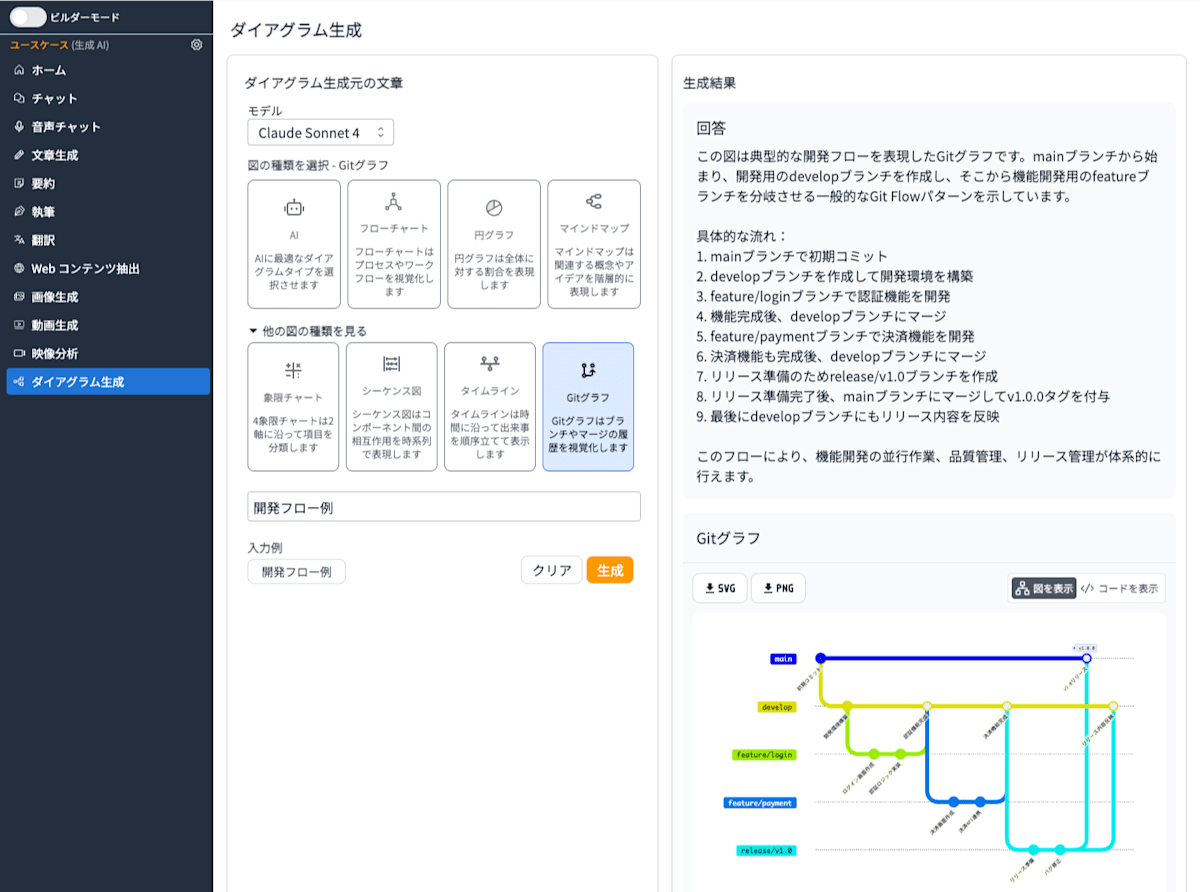The width and height of the screenshot is (1200, 892).
Task: Collapse the 他の図の種類を見る section
Action: (x=307, y=330)
